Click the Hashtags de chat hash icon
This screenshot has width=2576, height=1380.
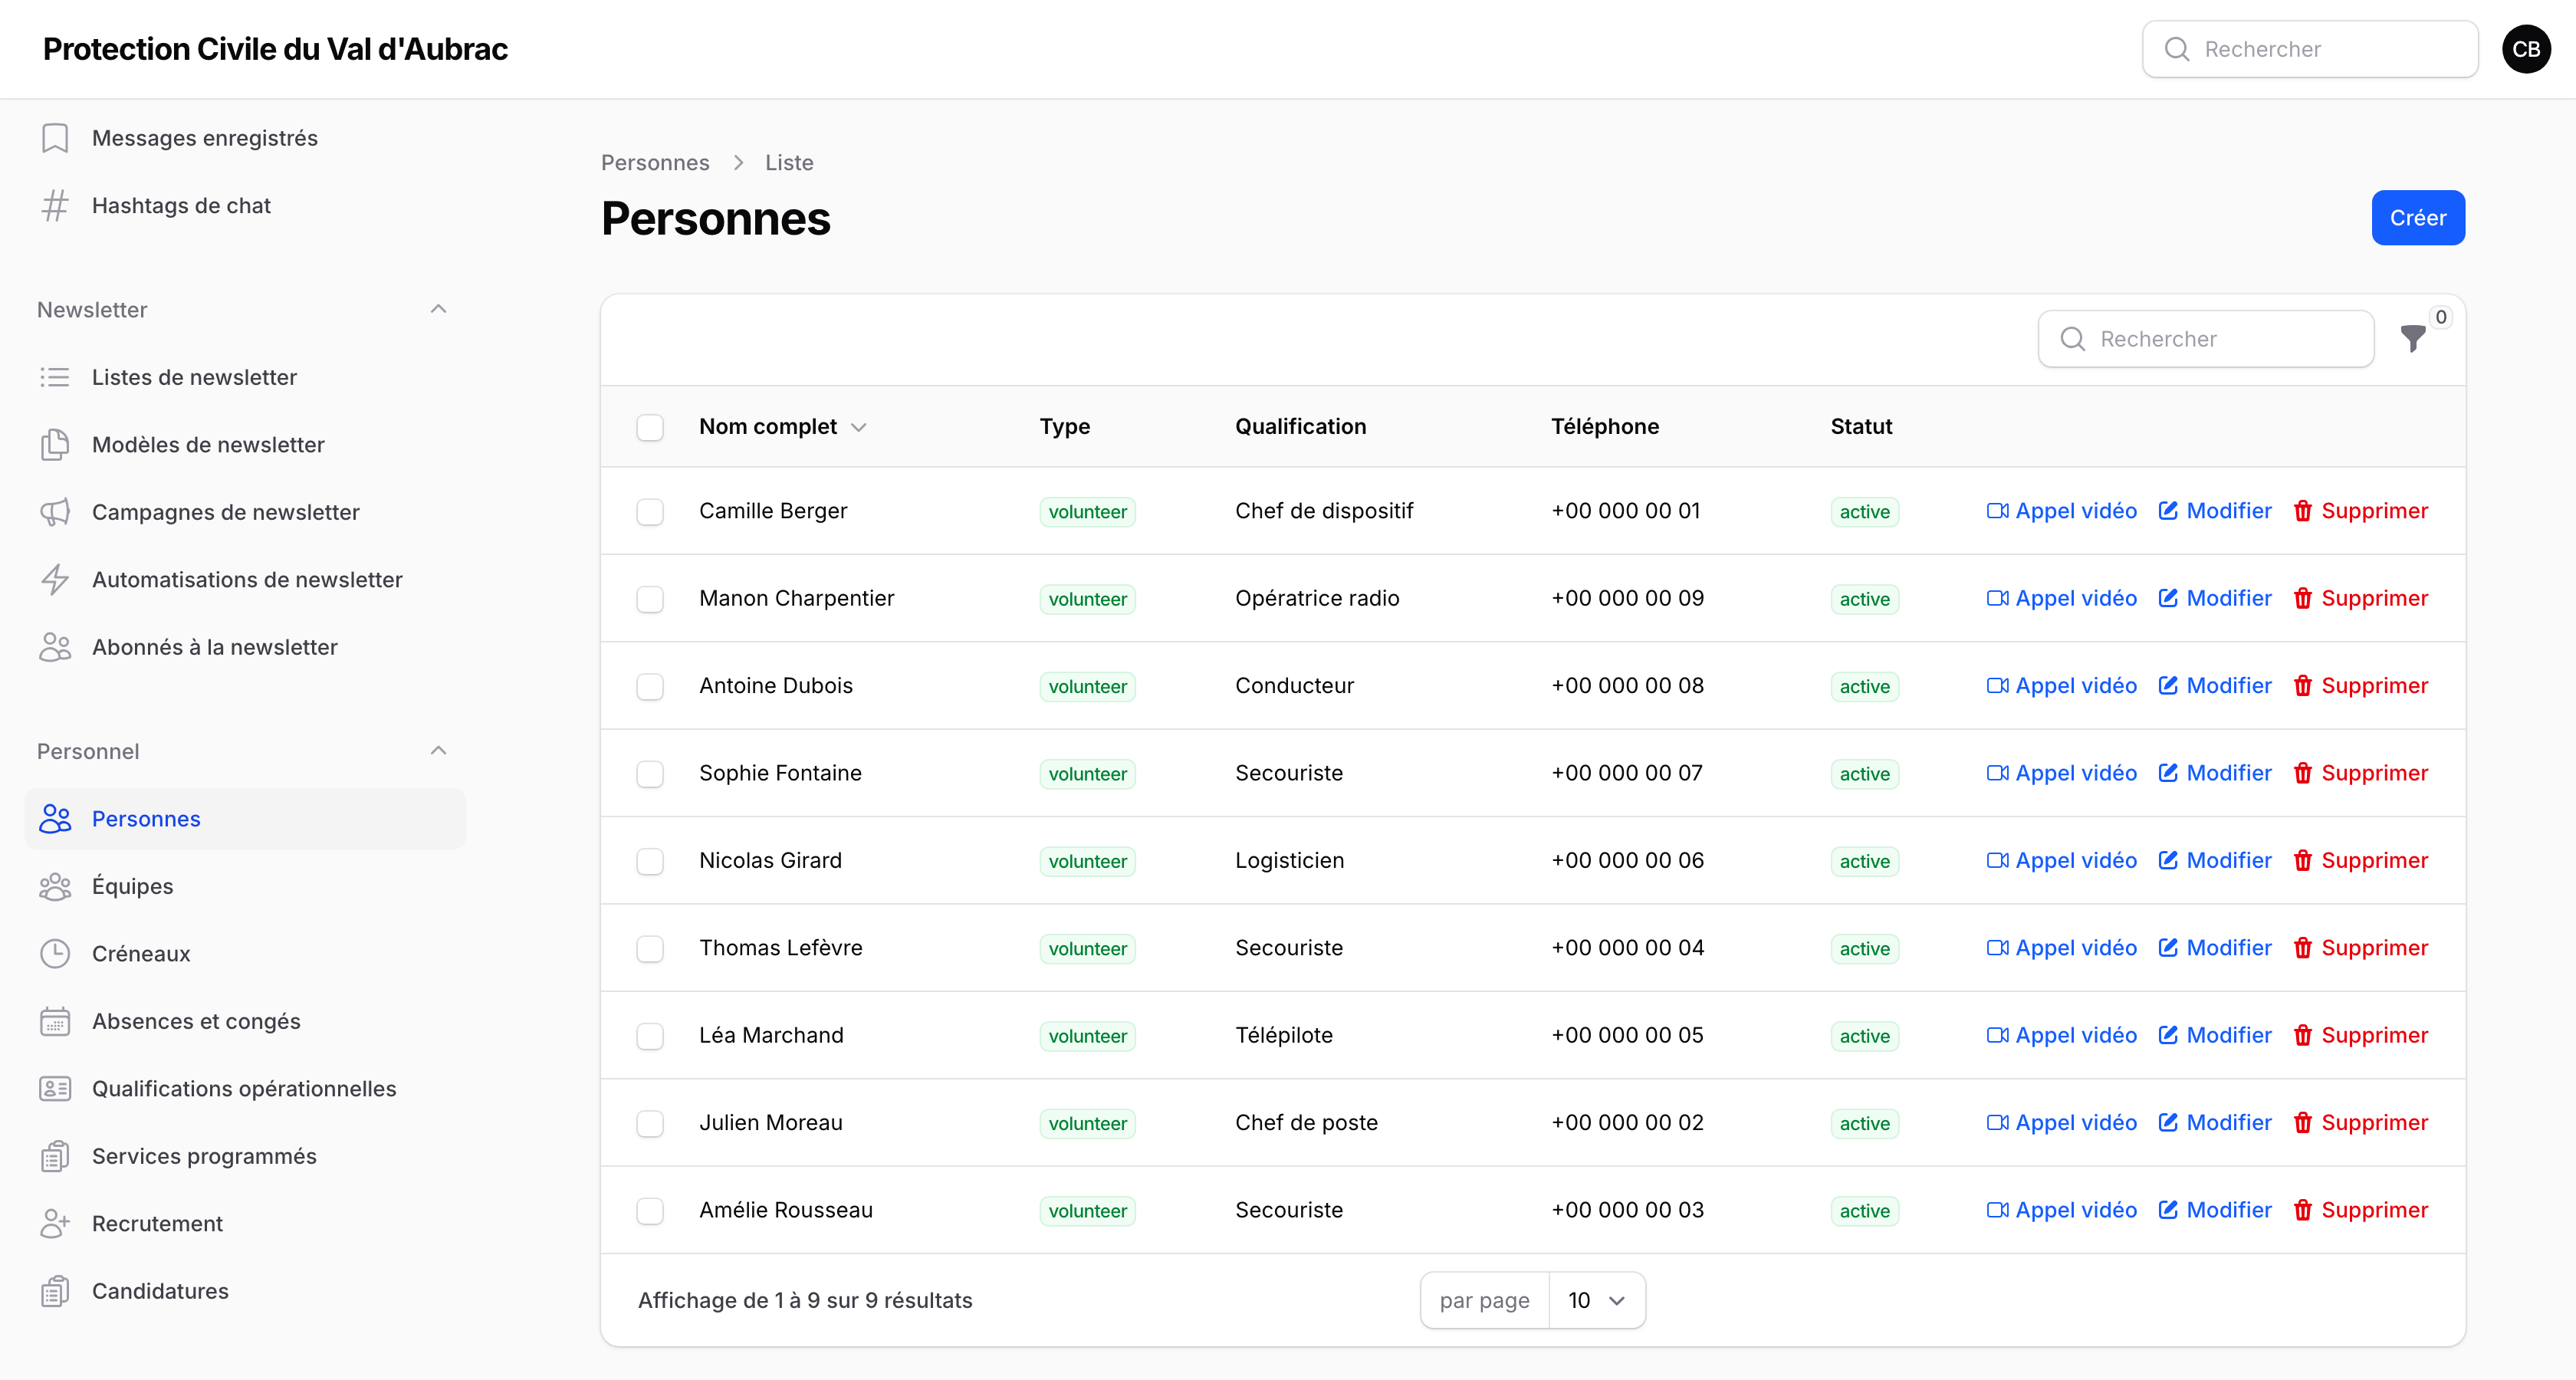point(55,205)
